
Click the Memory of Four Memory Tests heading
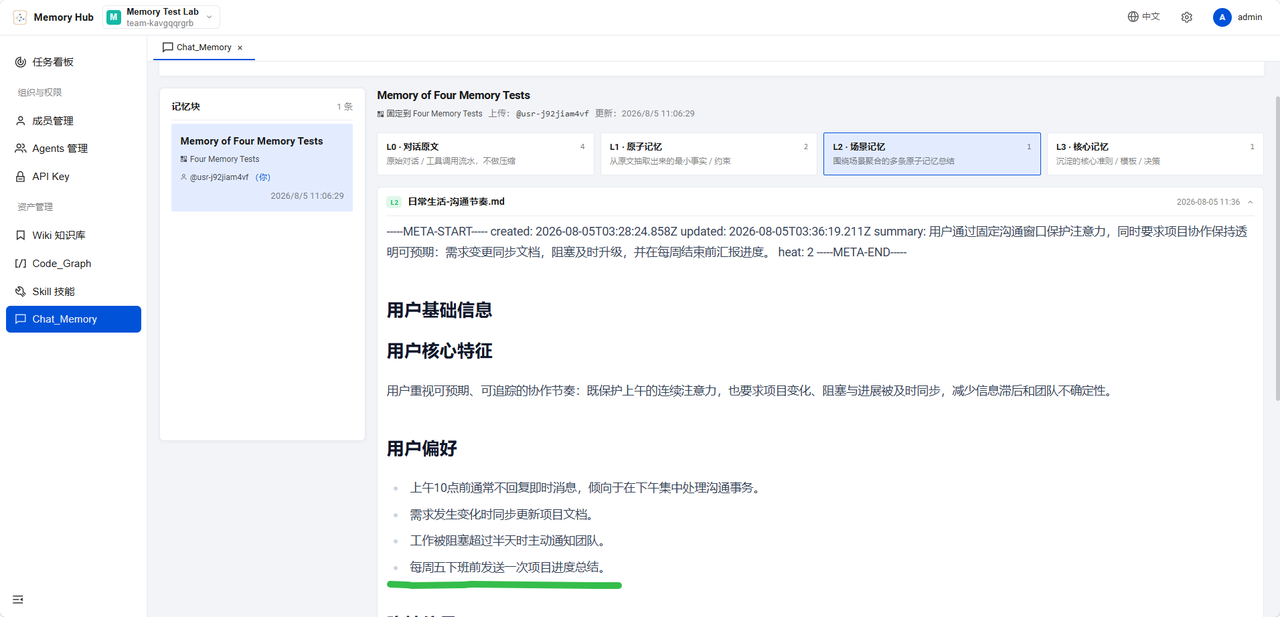point(454,95)
